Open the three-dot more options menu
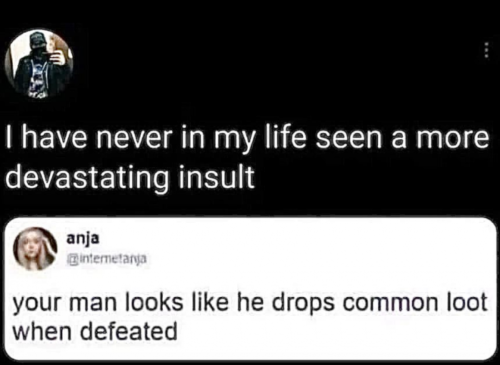This screenshot has height=365, width=500. point(486,51)
